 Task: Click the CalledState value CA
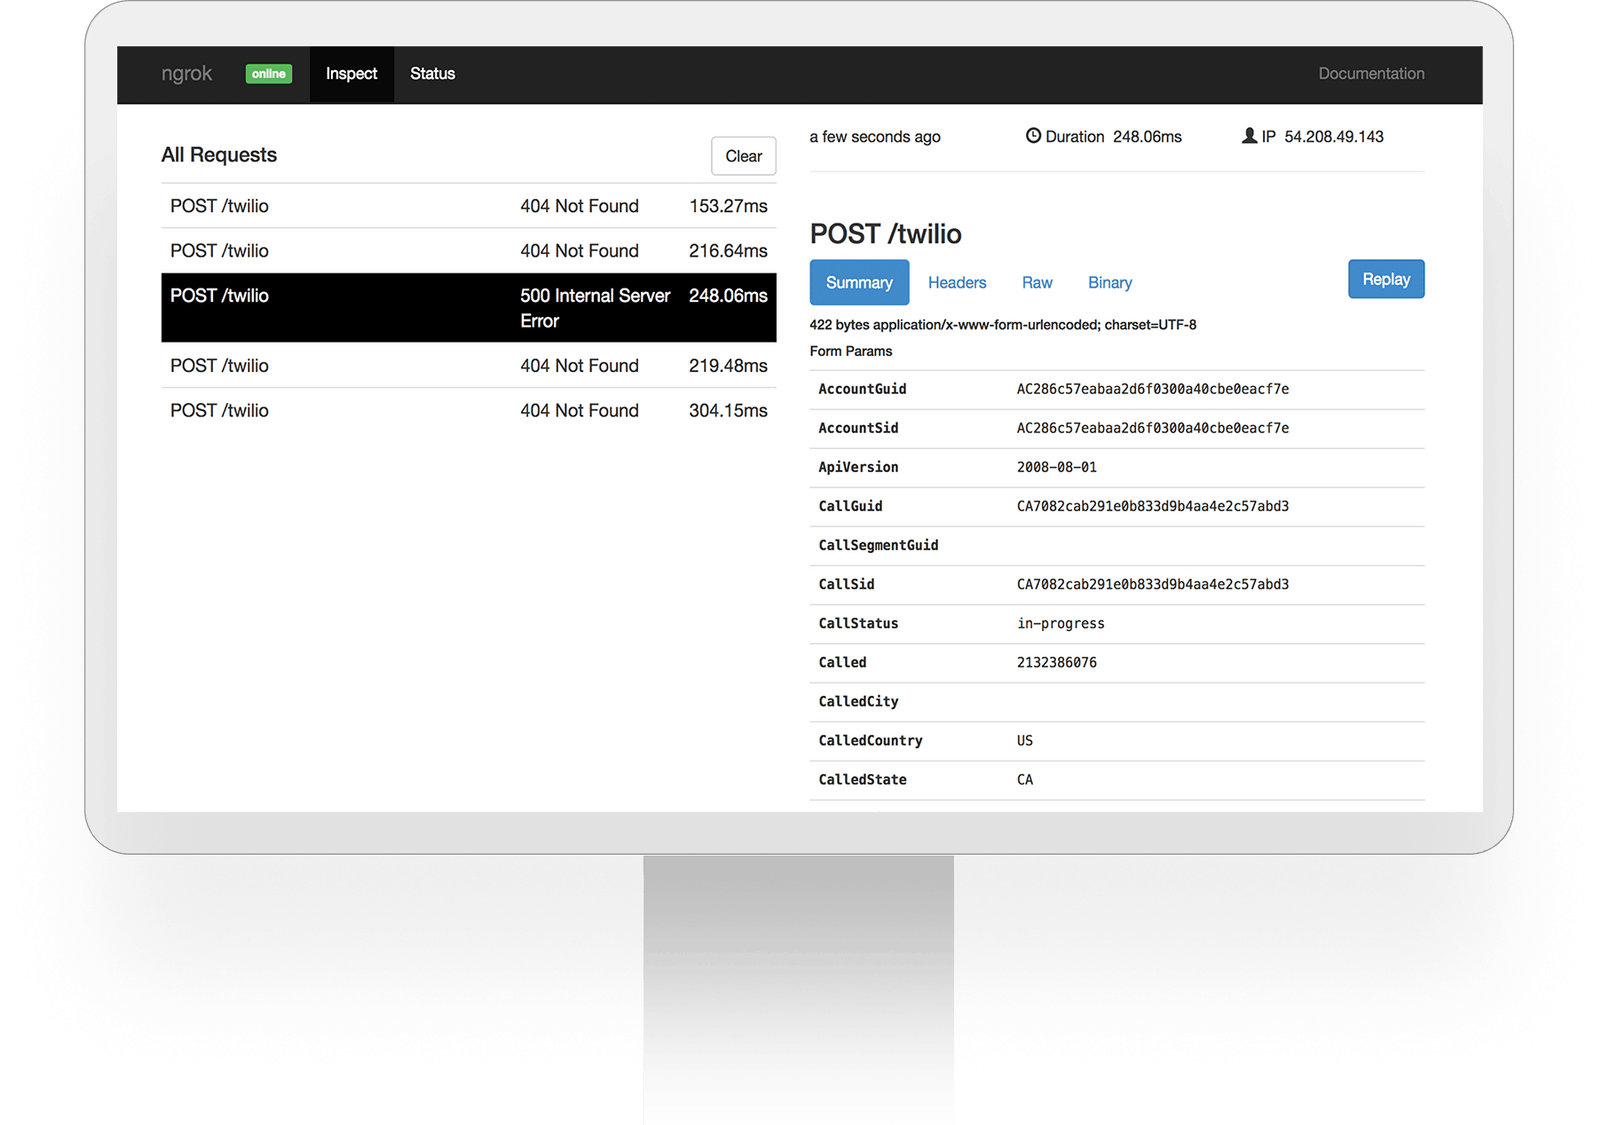point(1025,779)
